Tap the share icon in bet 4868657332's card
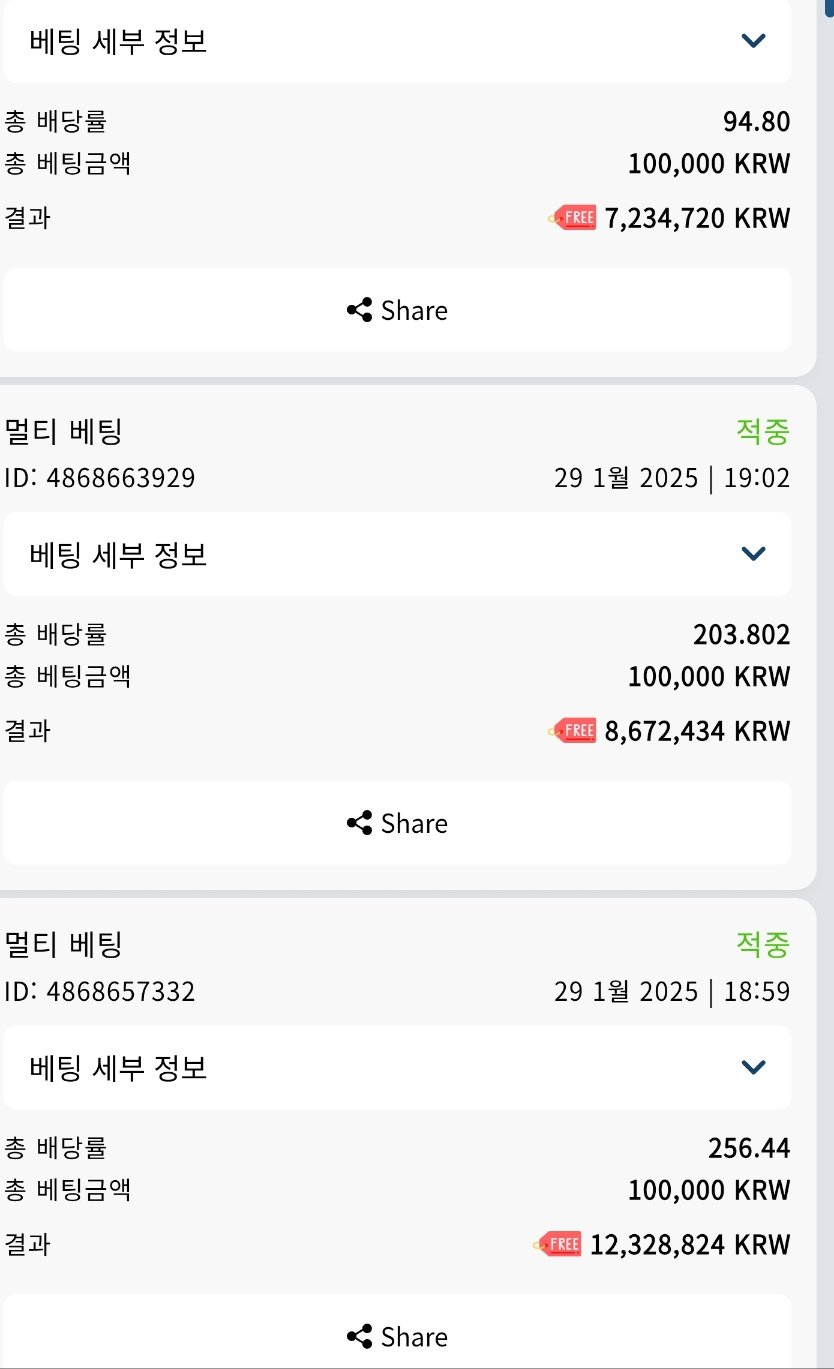834x1369 pixels. pyautogui.click(x=359, y=1336)
